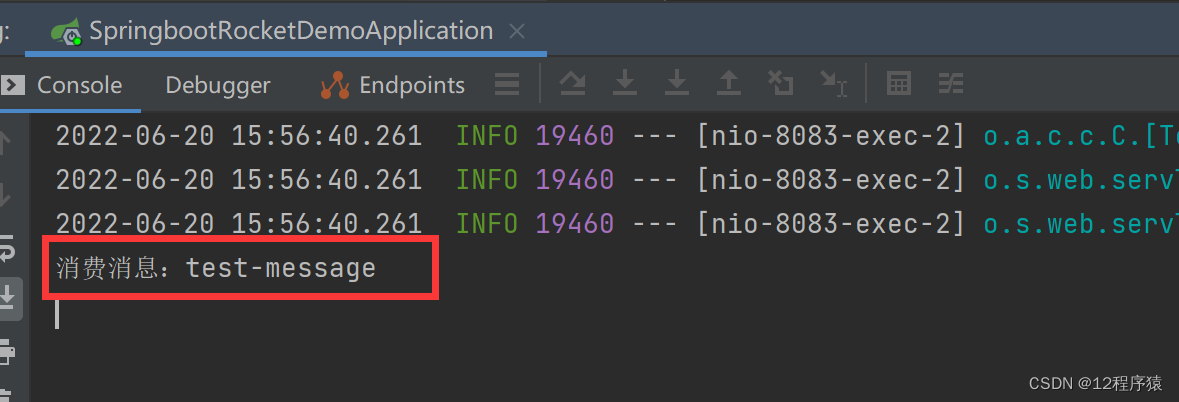
Task: Click the Run to Cursor icon
Action: pyautogui.click(x=832, y=83)
